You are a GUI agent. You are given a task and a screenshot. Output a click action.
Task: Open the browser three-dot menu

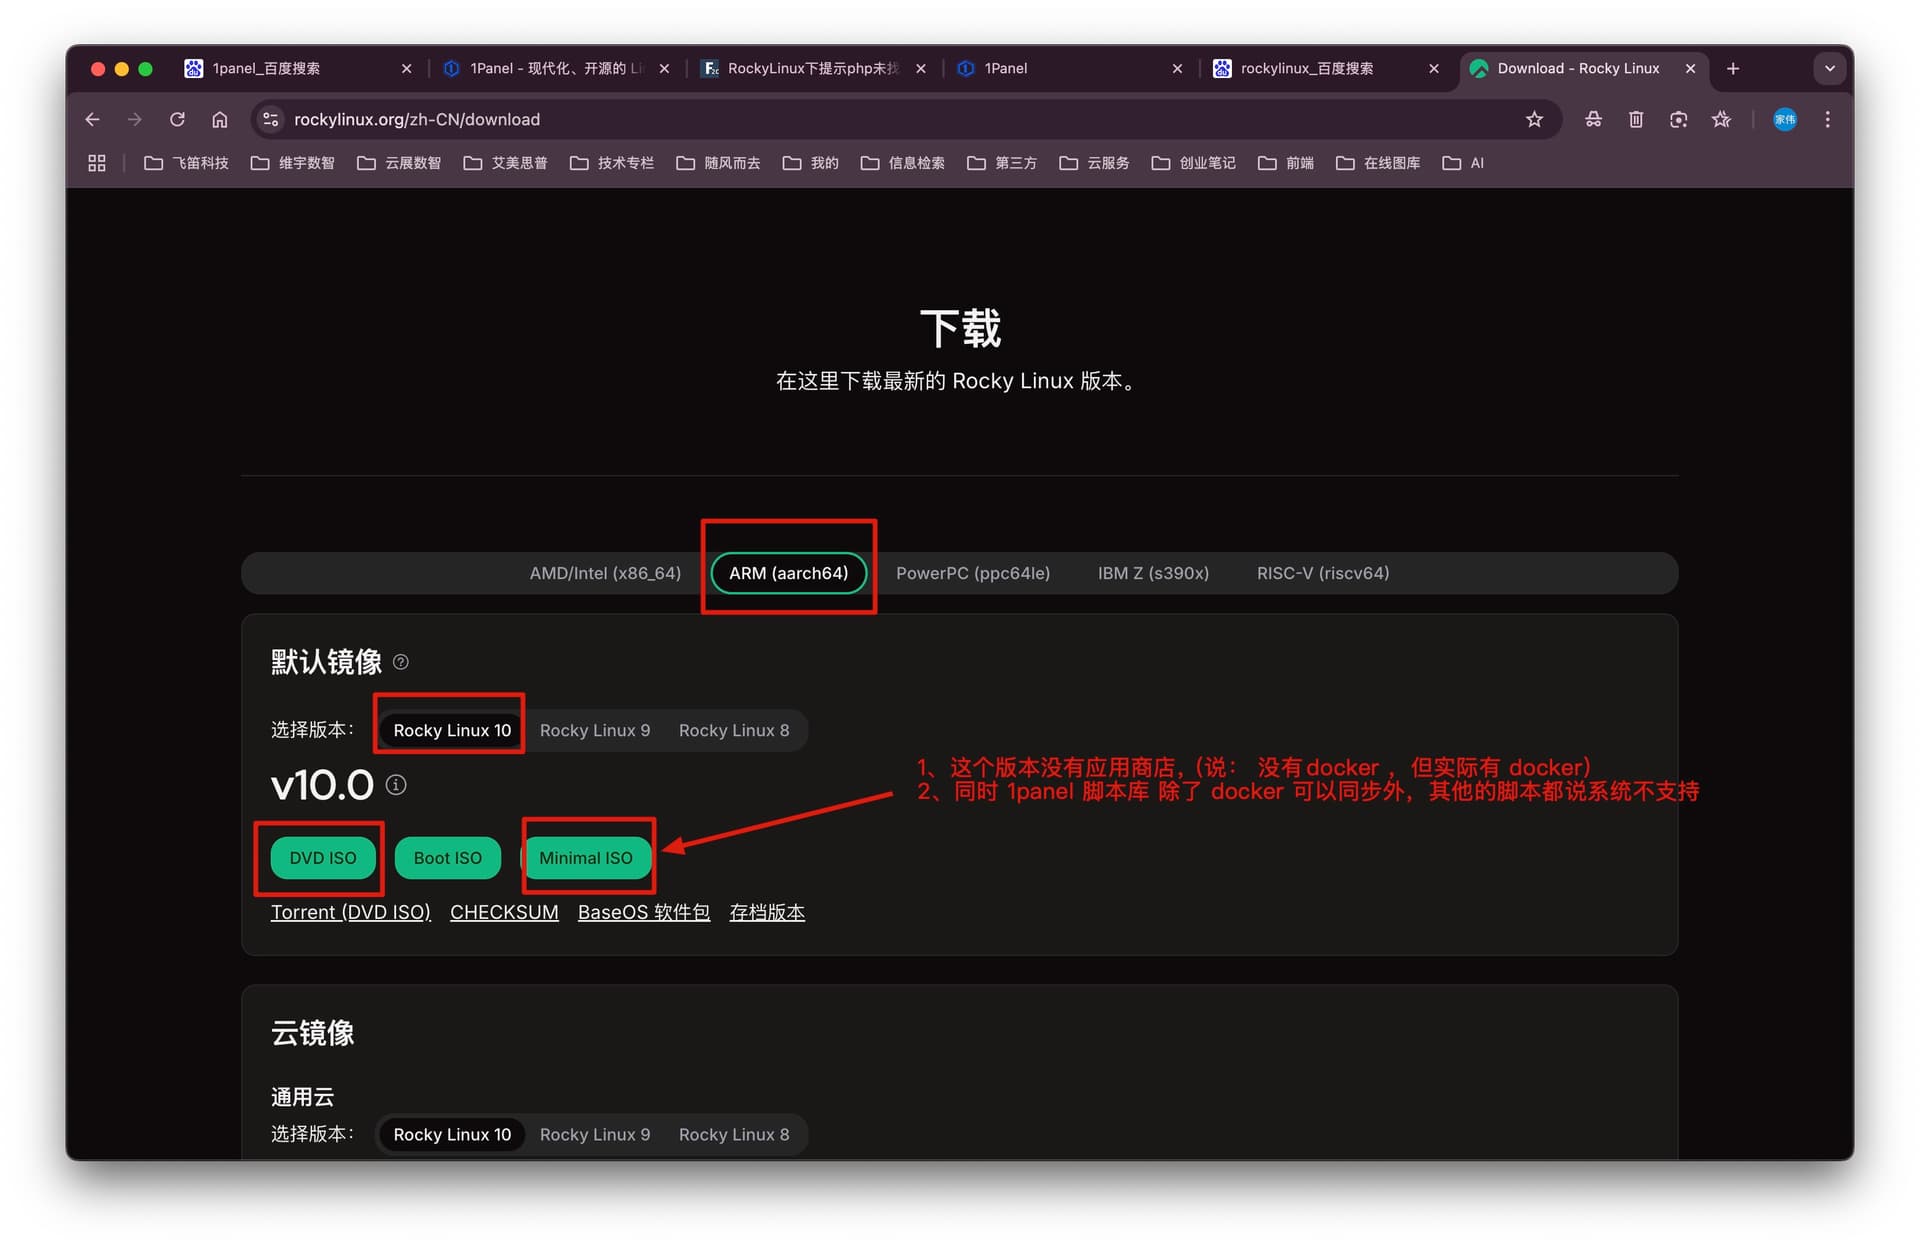(1828, 119)
